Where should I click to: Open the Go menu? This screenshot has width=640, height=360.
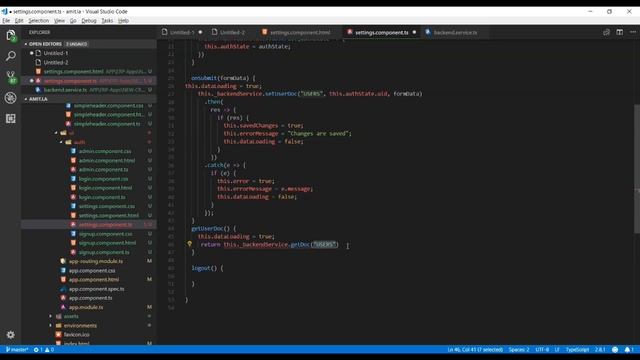(x=73, y=20)
